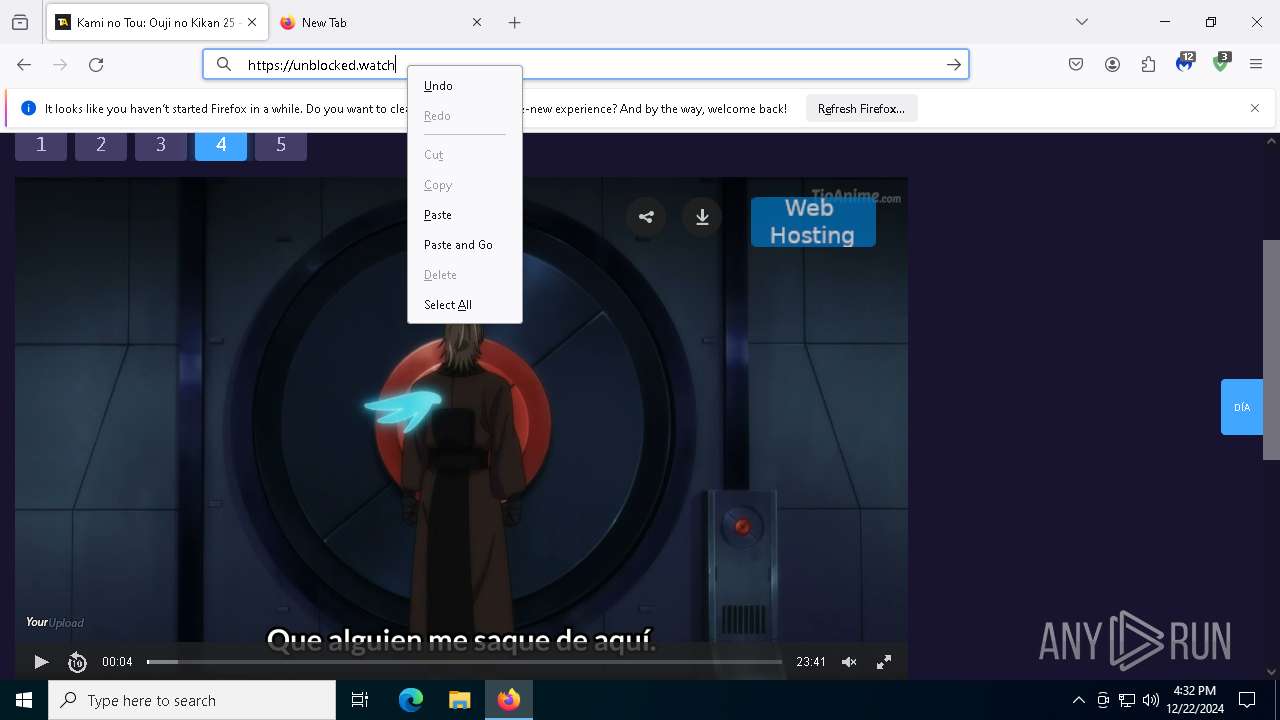The width and height of the screenshot is (1280, 720).
Task: Click the Web Hosting ad banner
Action: [x=813, y=222]
